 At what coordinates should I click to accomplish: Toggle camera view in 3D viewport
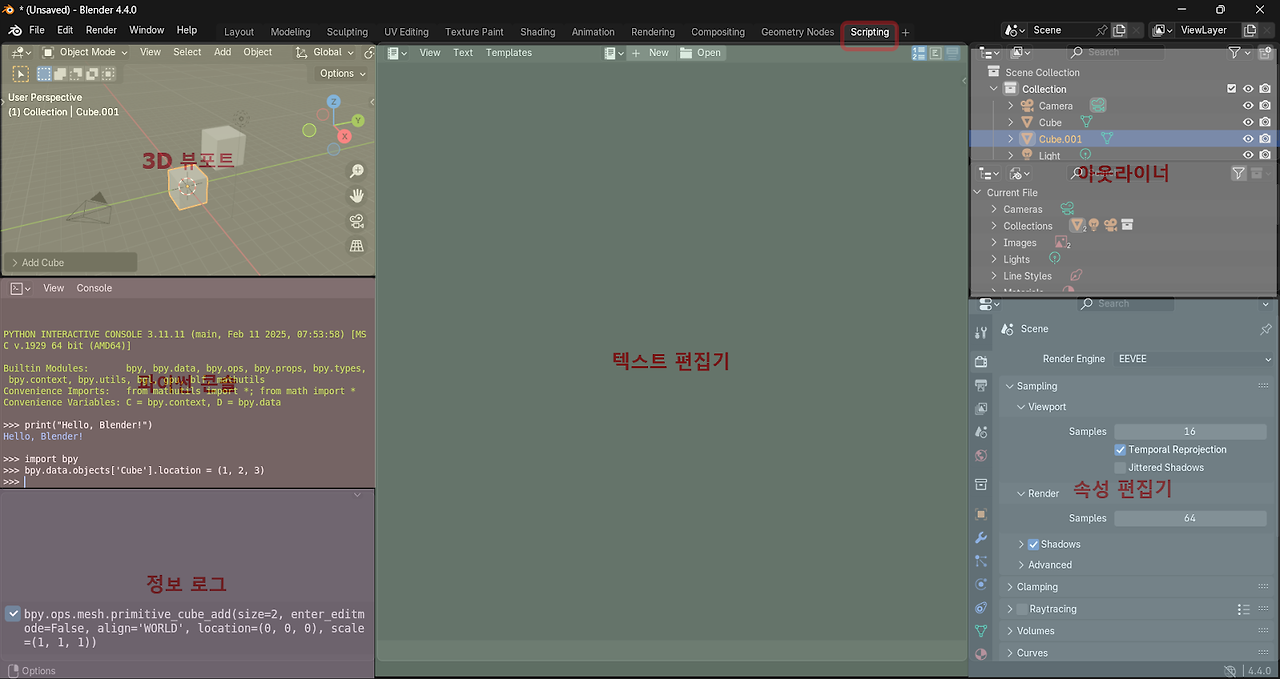tap(356, 221)
